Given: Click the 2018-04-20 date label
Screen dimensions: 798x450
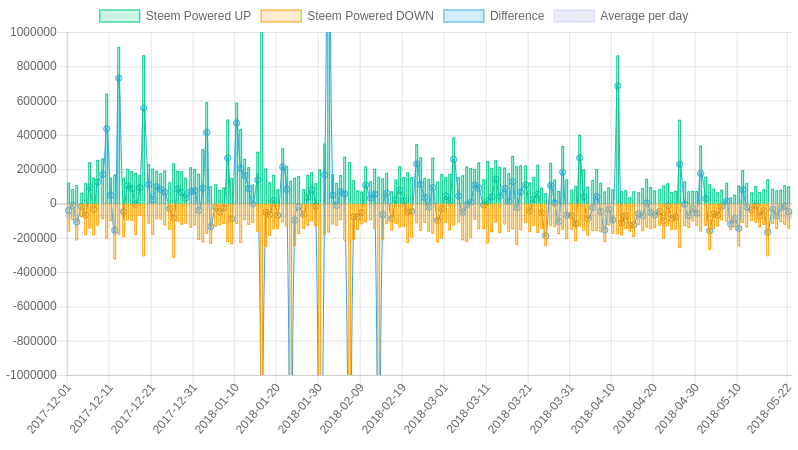Looking at the screenshot, I should coord(635,409).
